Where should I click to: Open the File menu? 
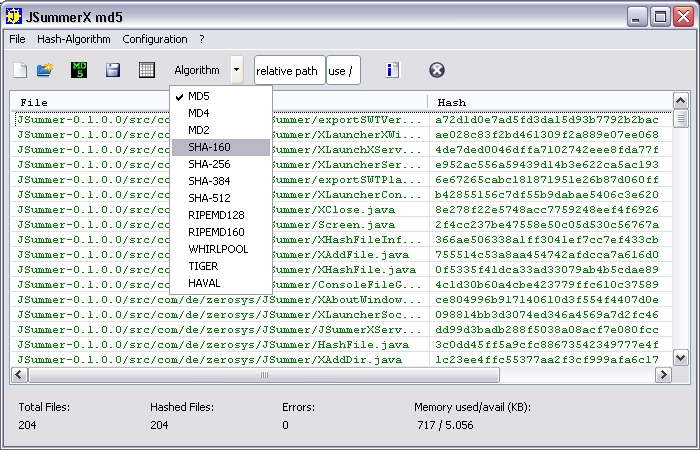[x=18, y=39]
